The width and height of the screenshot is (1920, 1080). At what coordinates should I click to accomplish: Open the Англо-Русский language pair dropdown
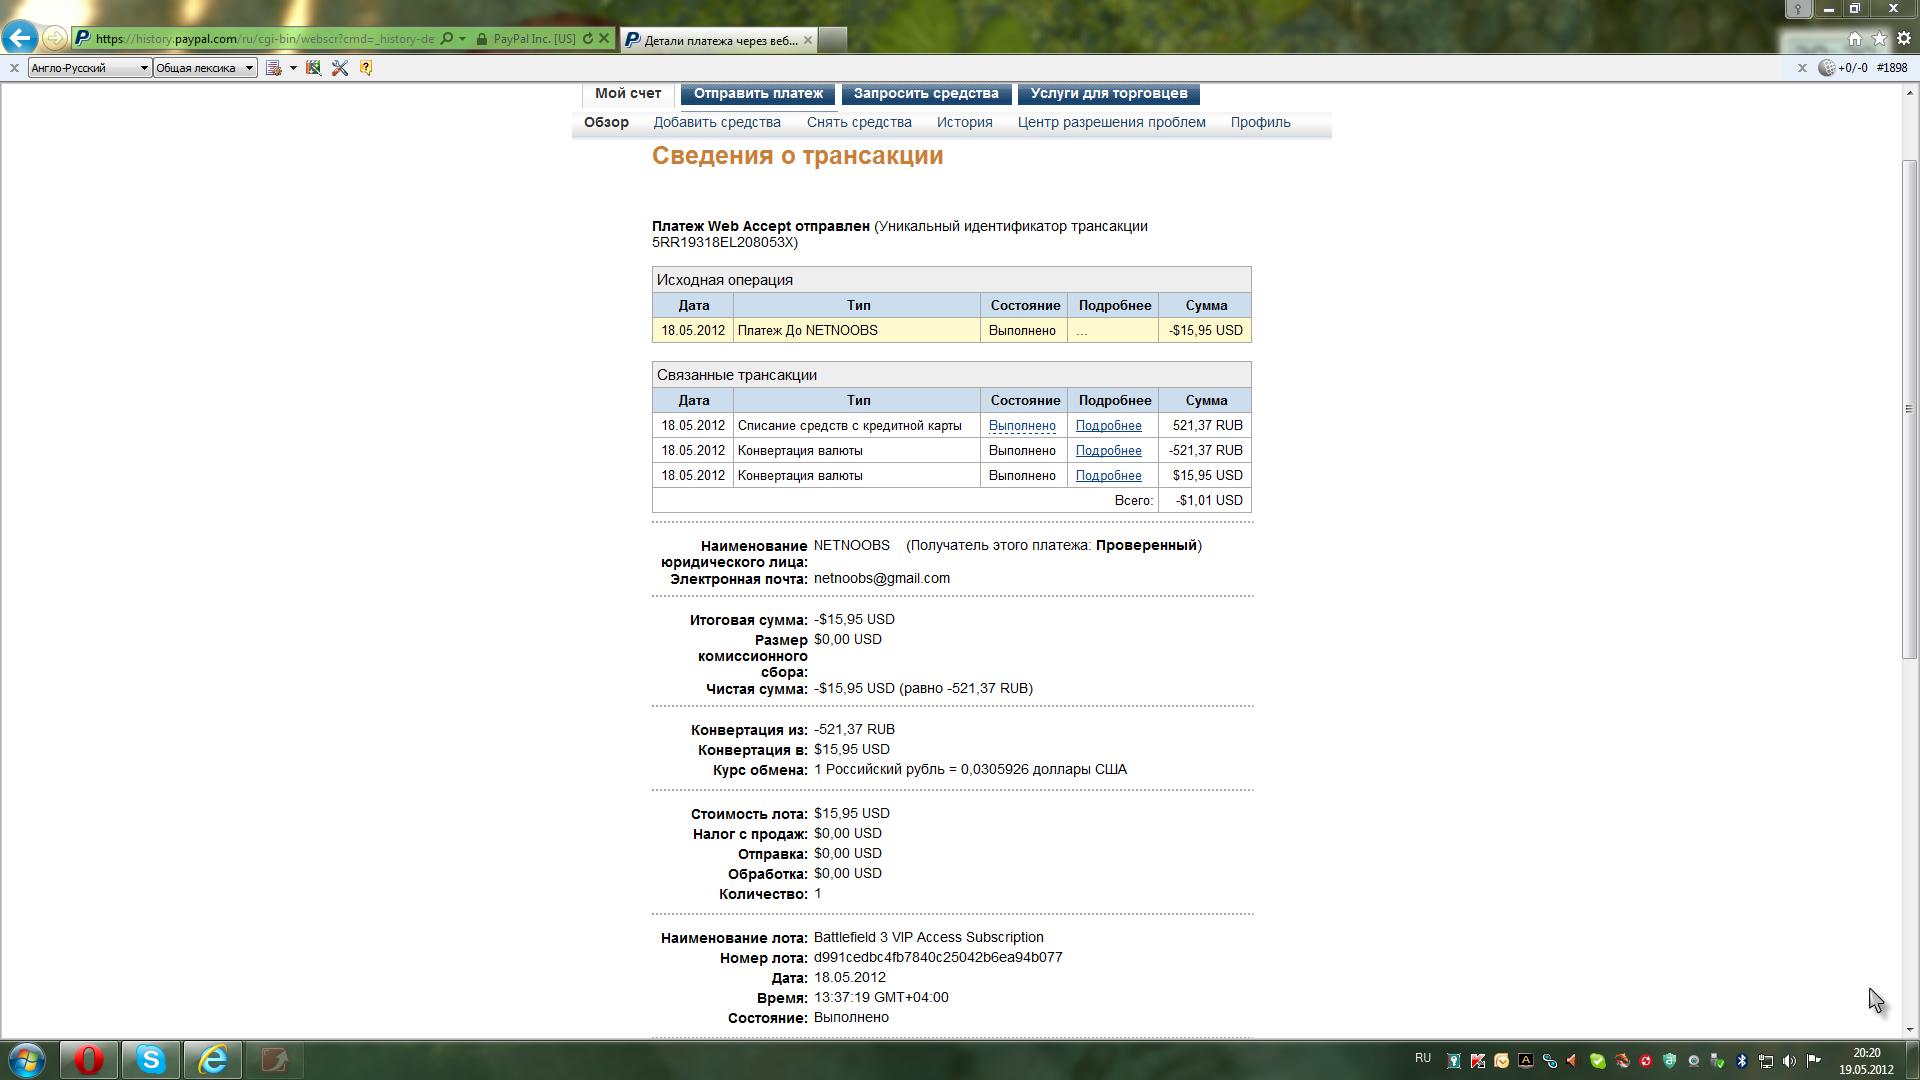pos(89,68)
